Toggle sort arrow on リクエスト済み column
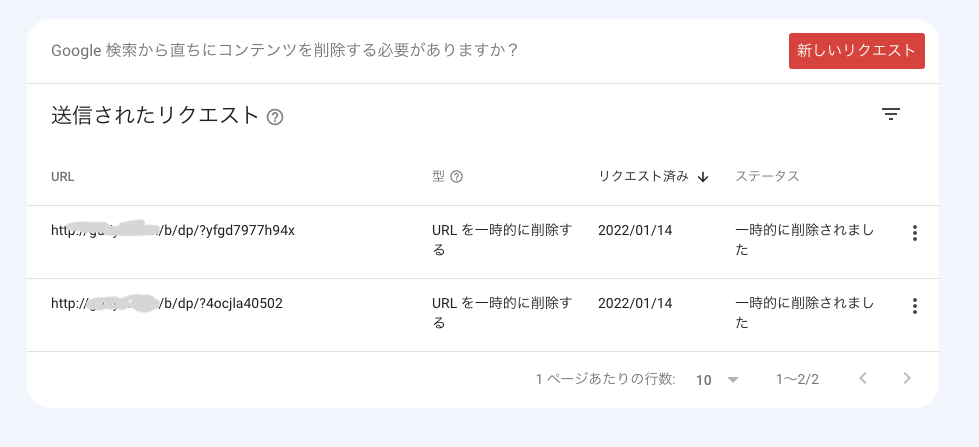This screenshot has width=979, height=447. [x=703, y=177]
